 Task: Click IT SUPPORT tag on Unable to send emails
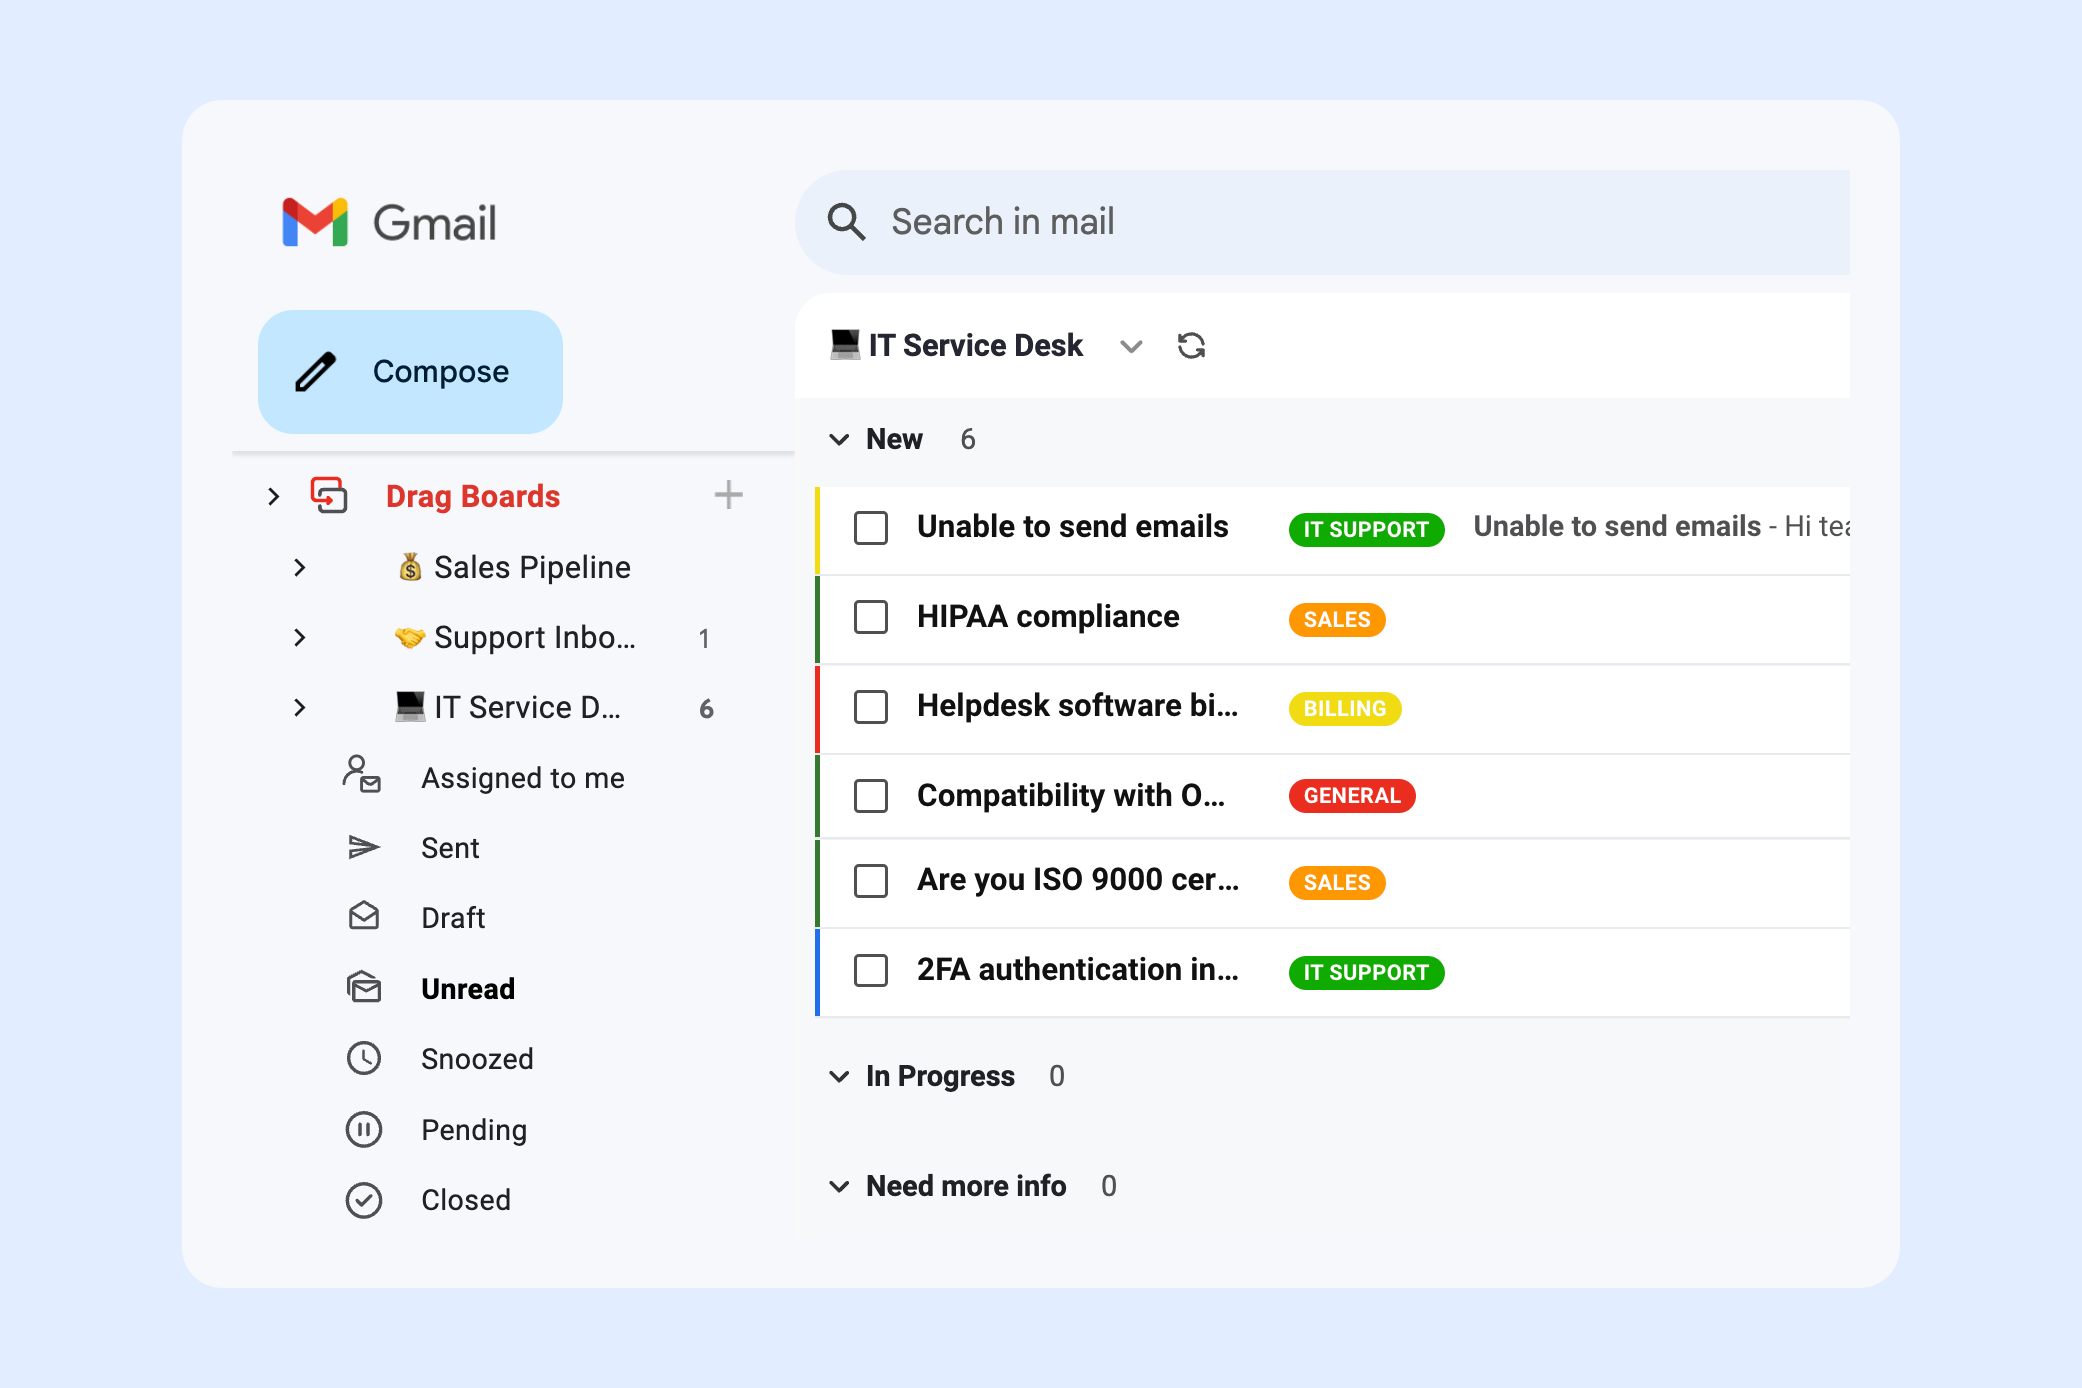click(x=1366, y=529)
